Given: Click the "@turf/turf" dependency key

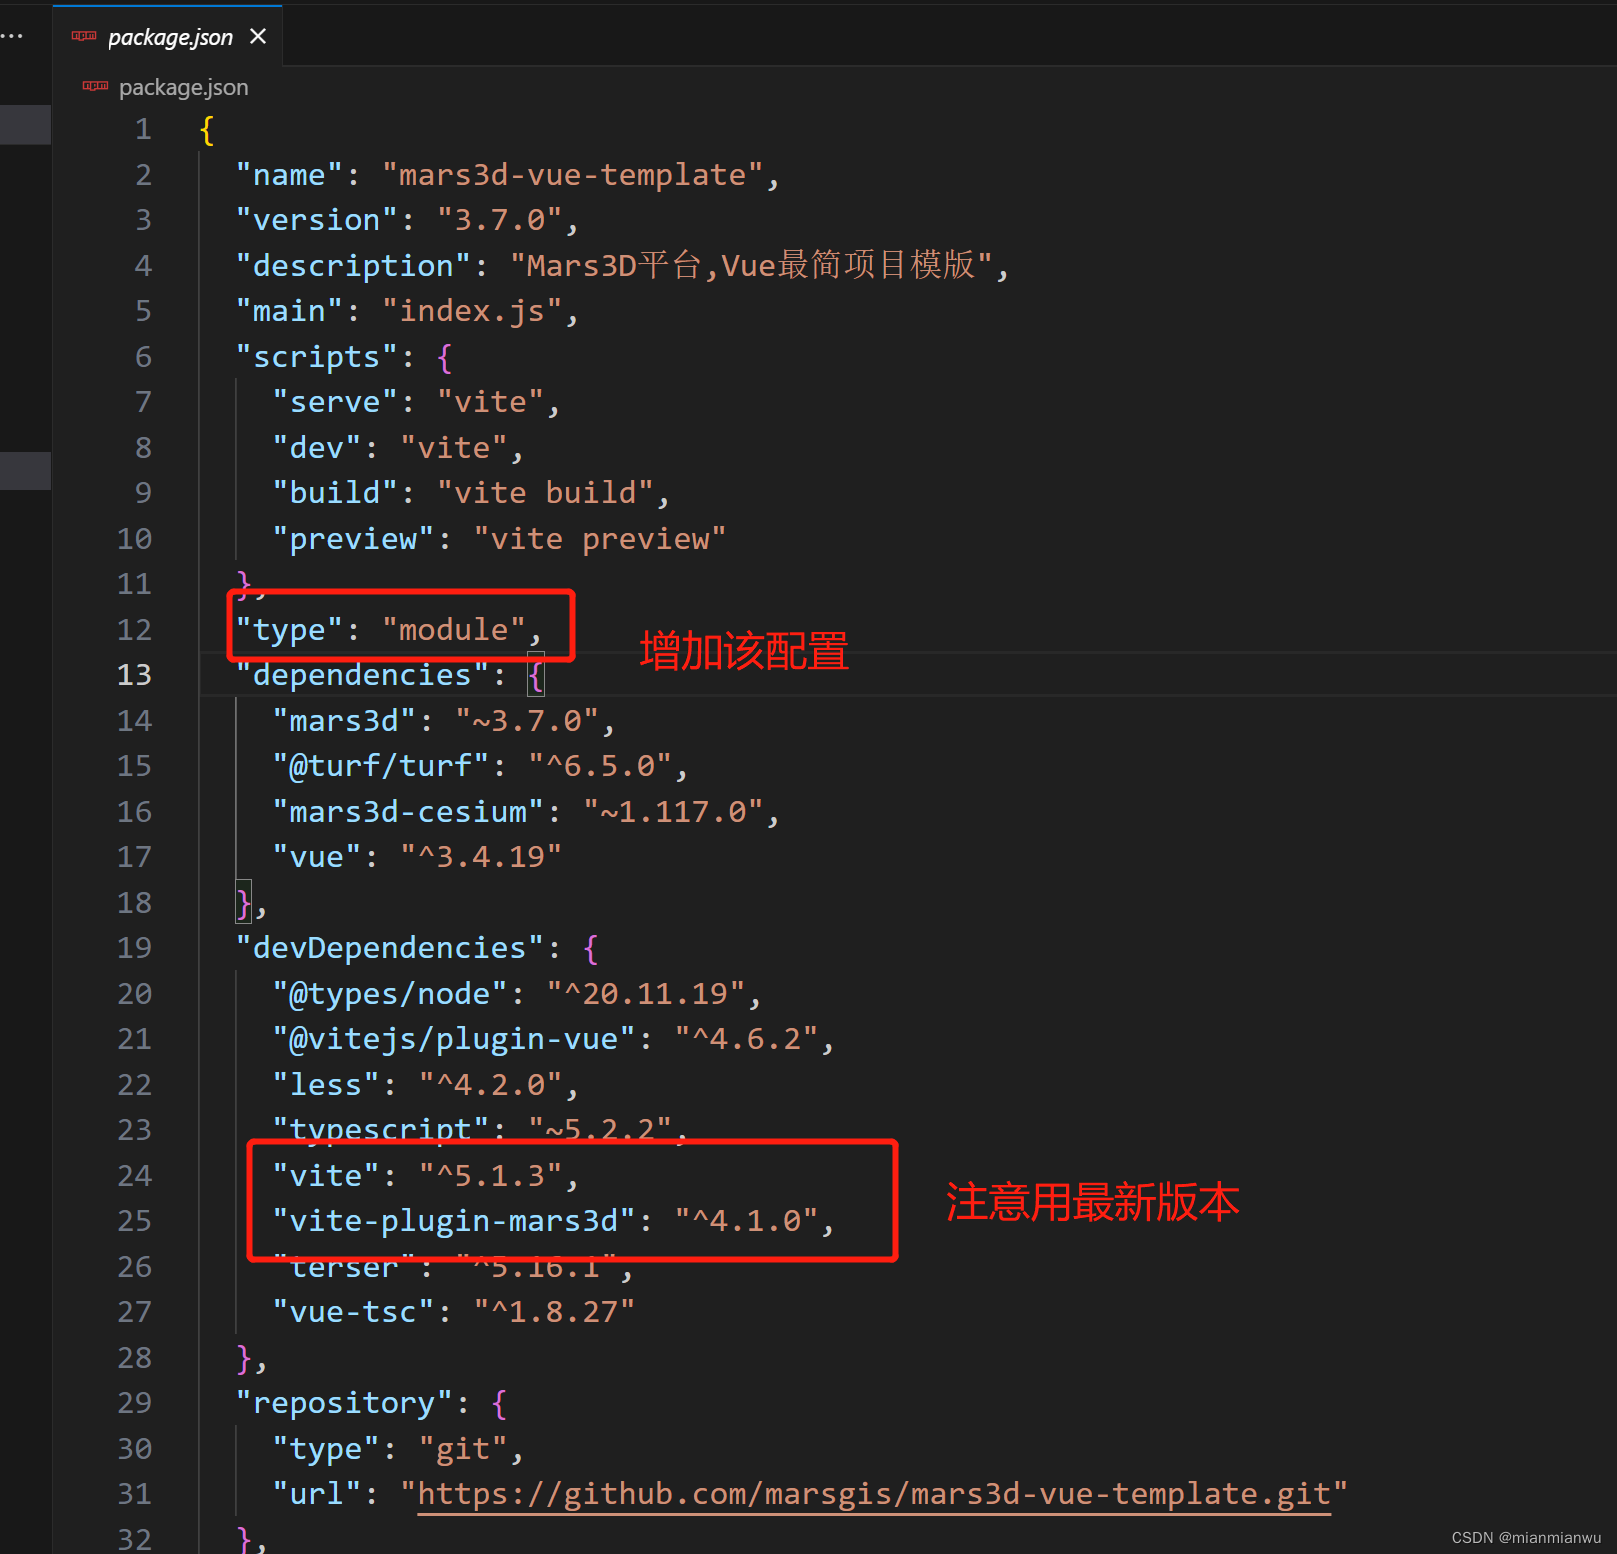Looking at the screenshot, I should click(x=381, y=766).
